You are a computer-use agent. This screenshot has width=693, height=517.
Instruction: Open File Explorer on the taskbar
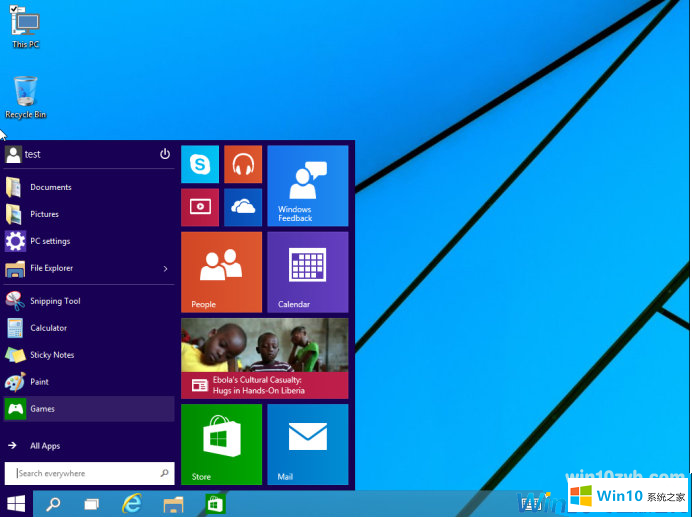[x=173, y=504]
